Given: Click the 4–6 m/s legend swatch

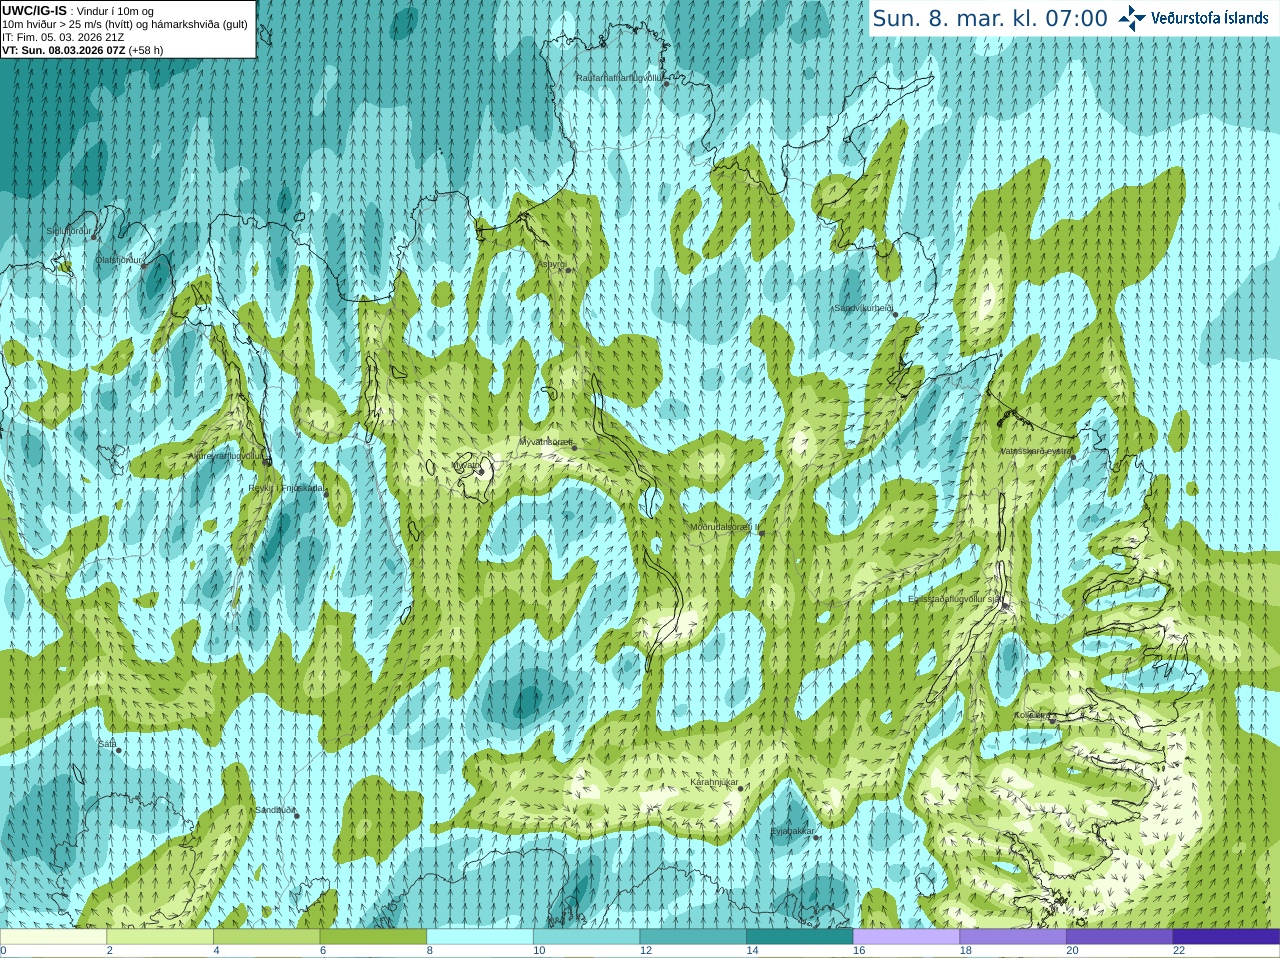Looking at the screenshot, I should click(266, 937).
